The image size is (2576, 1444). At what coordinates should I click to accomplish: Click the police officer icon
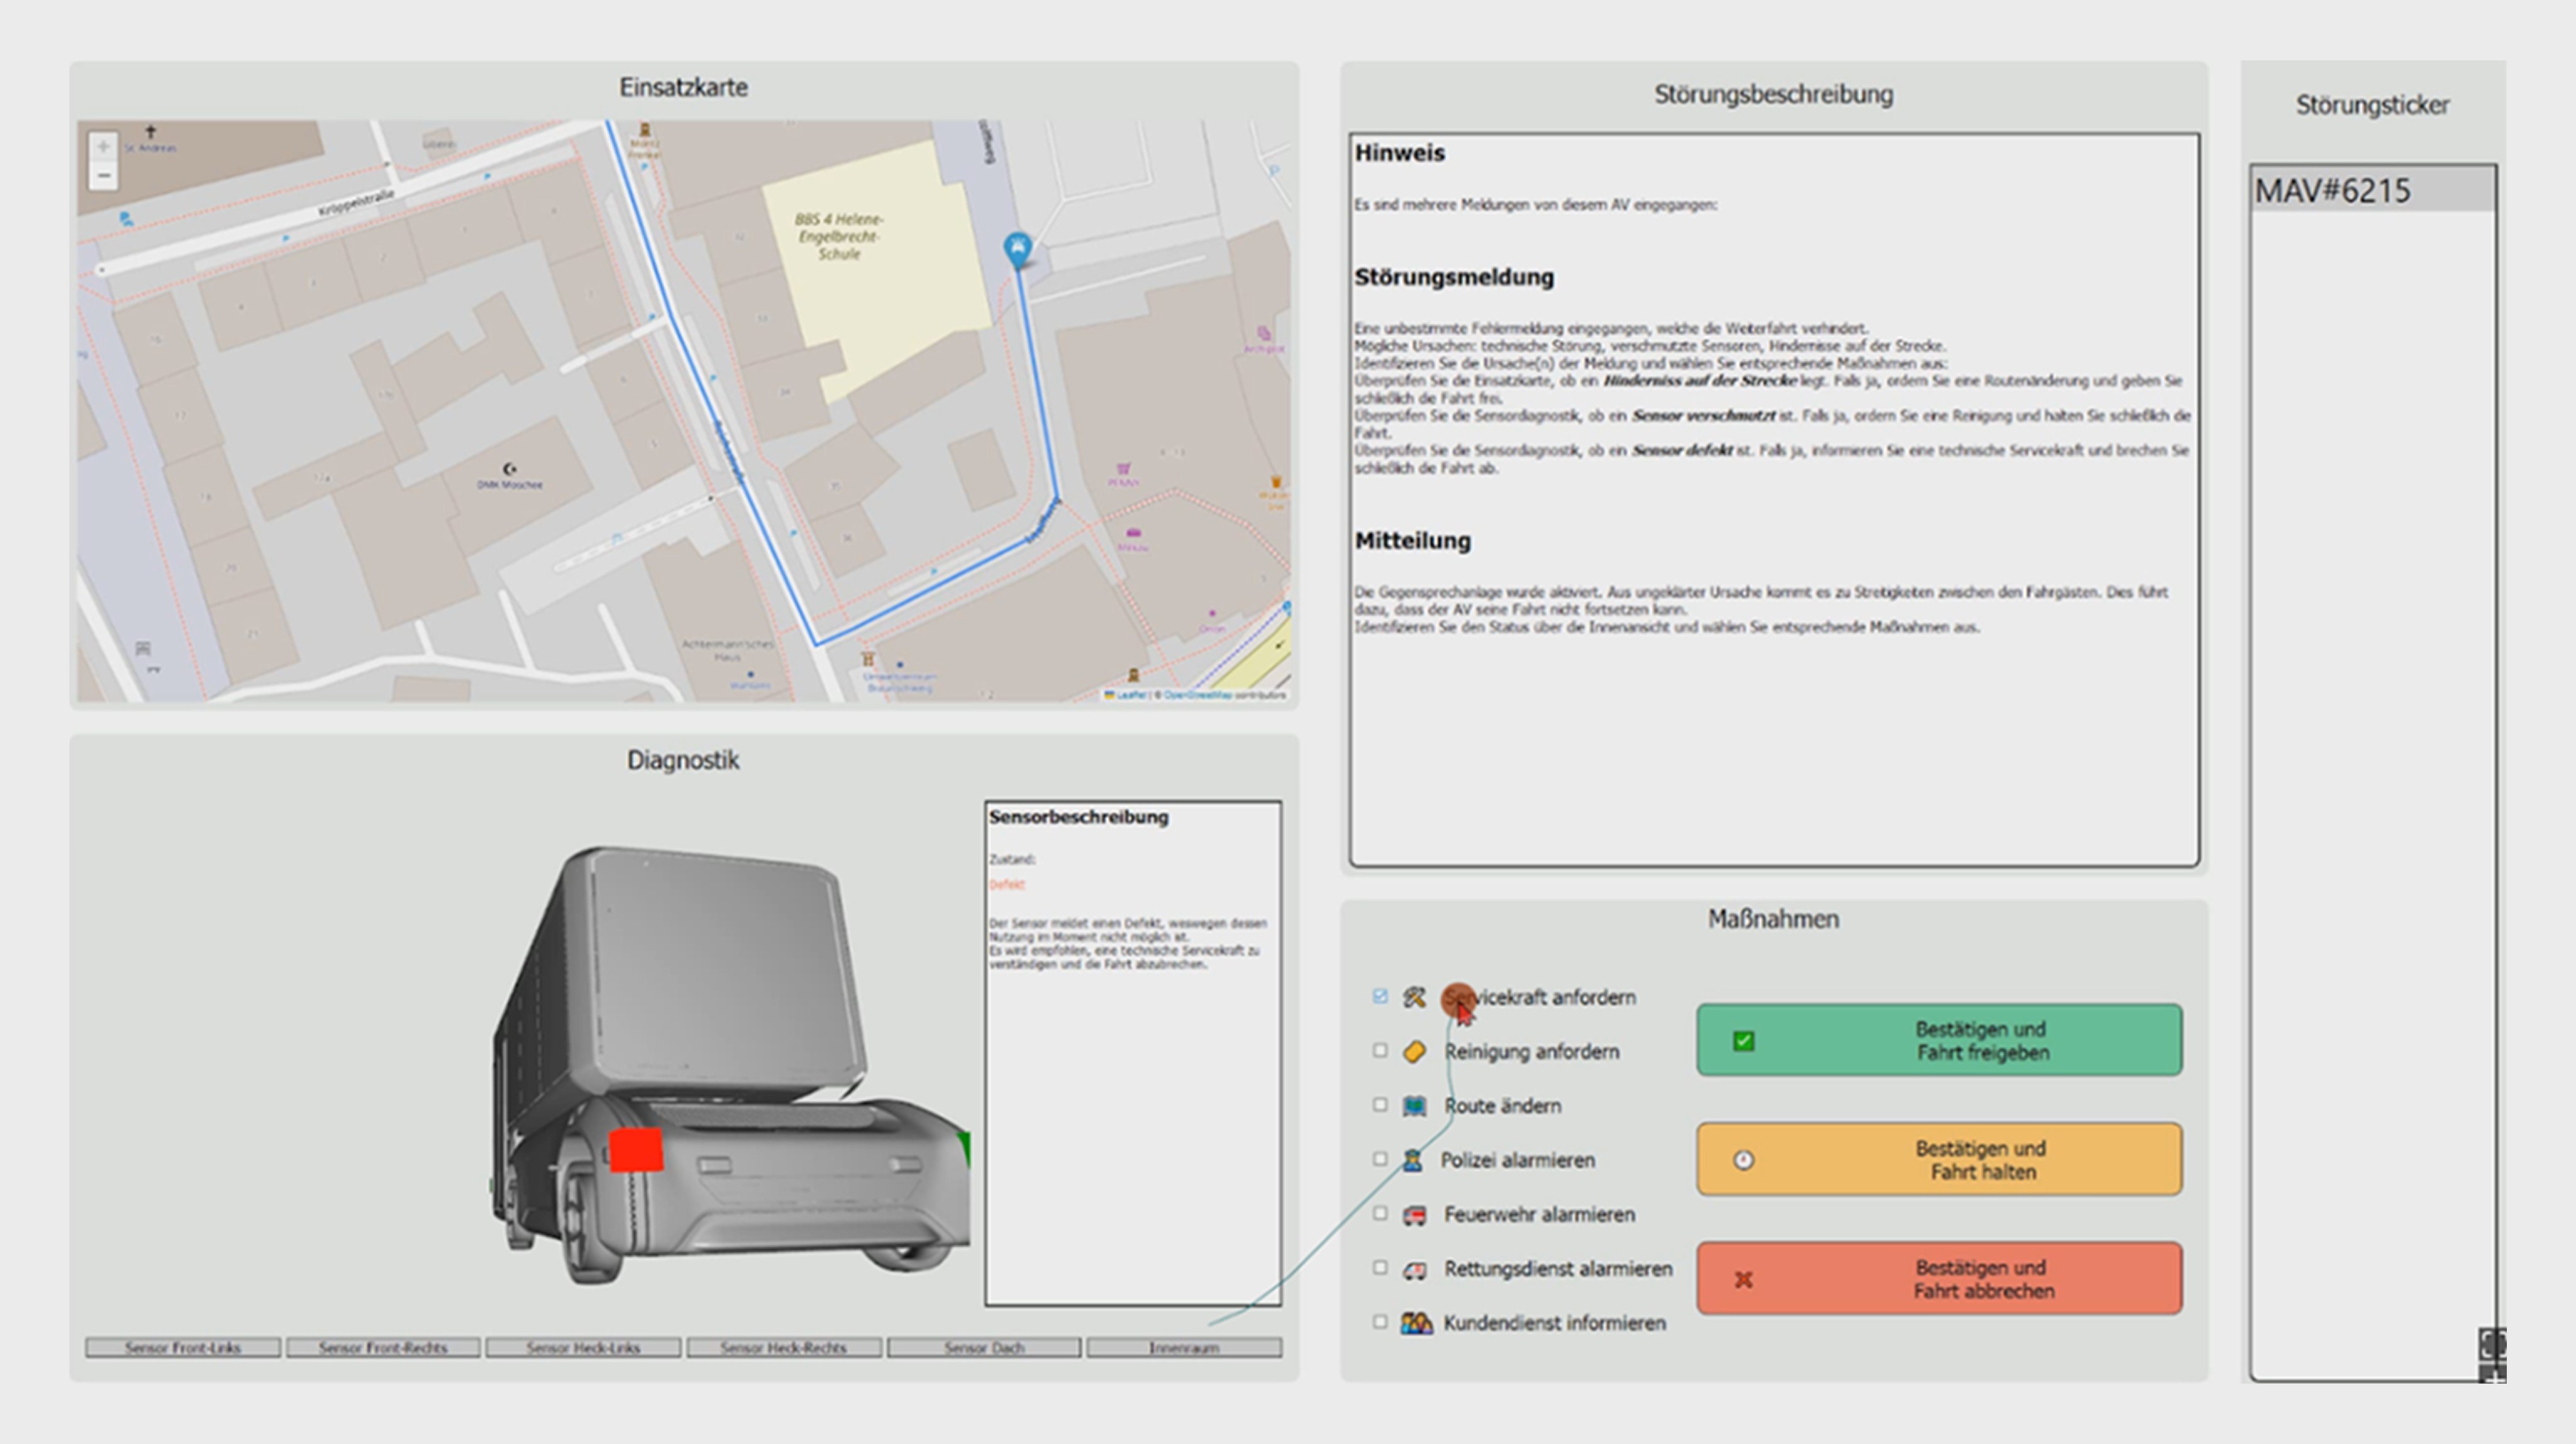(x=1412, y=1160)
